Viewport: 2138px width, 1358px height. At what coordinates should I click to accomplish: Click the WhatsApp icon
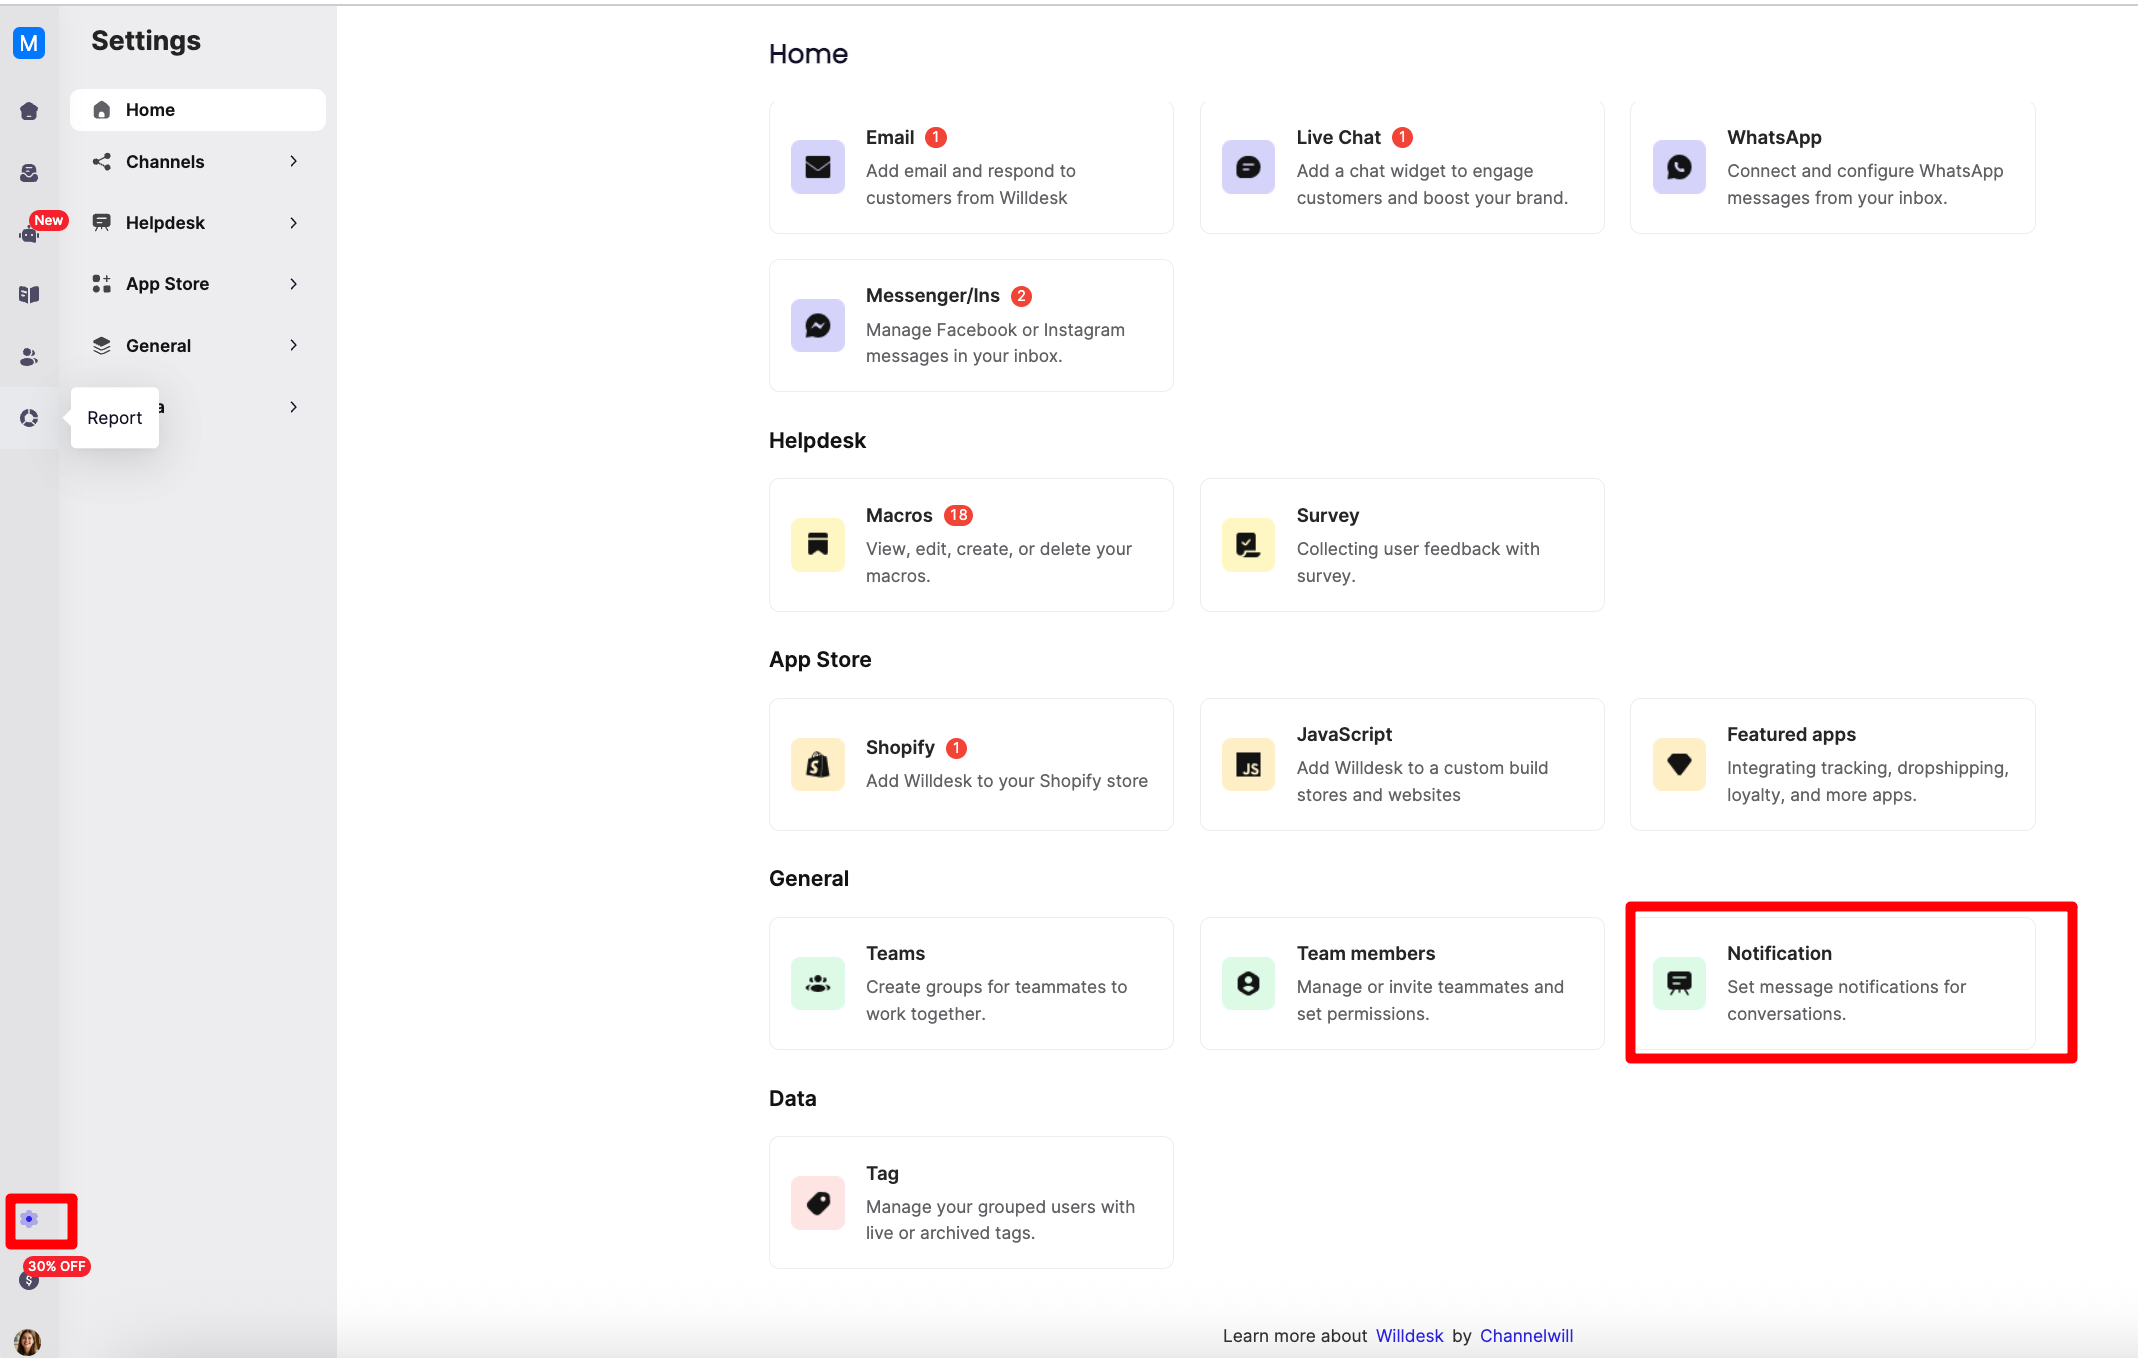pyautogui.click(x=1679, y=167)
